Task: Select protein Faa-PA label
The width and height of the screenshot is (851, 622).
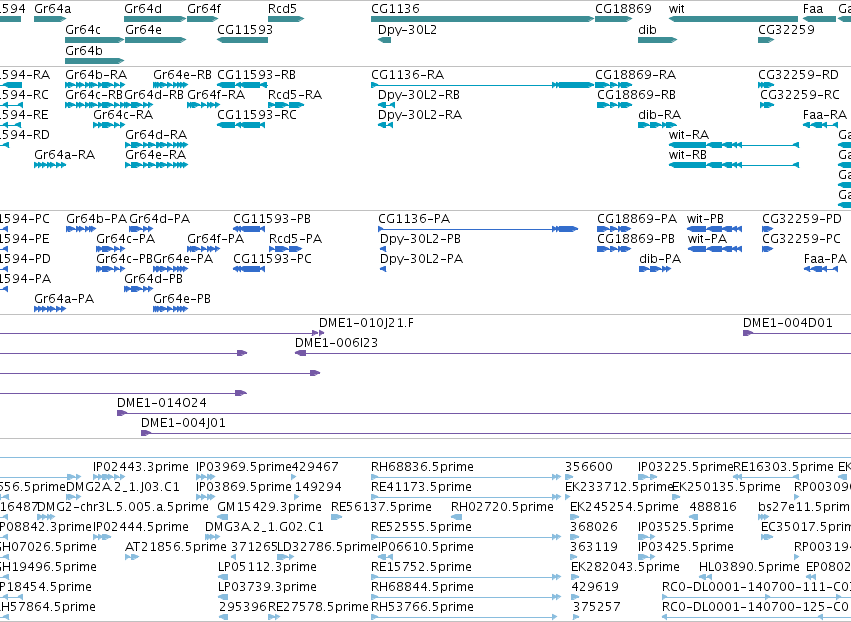Action: [825, 259]
